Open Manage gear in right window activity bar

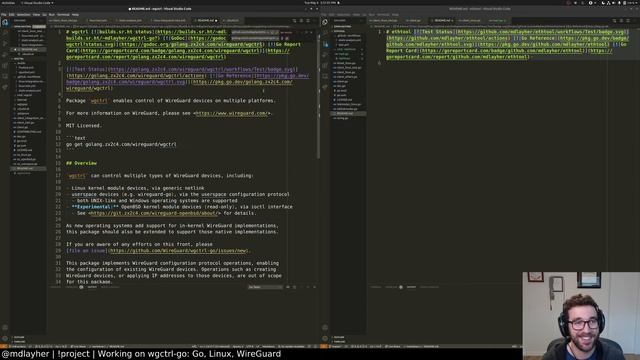pyautogui.click(x=325, y=338)
